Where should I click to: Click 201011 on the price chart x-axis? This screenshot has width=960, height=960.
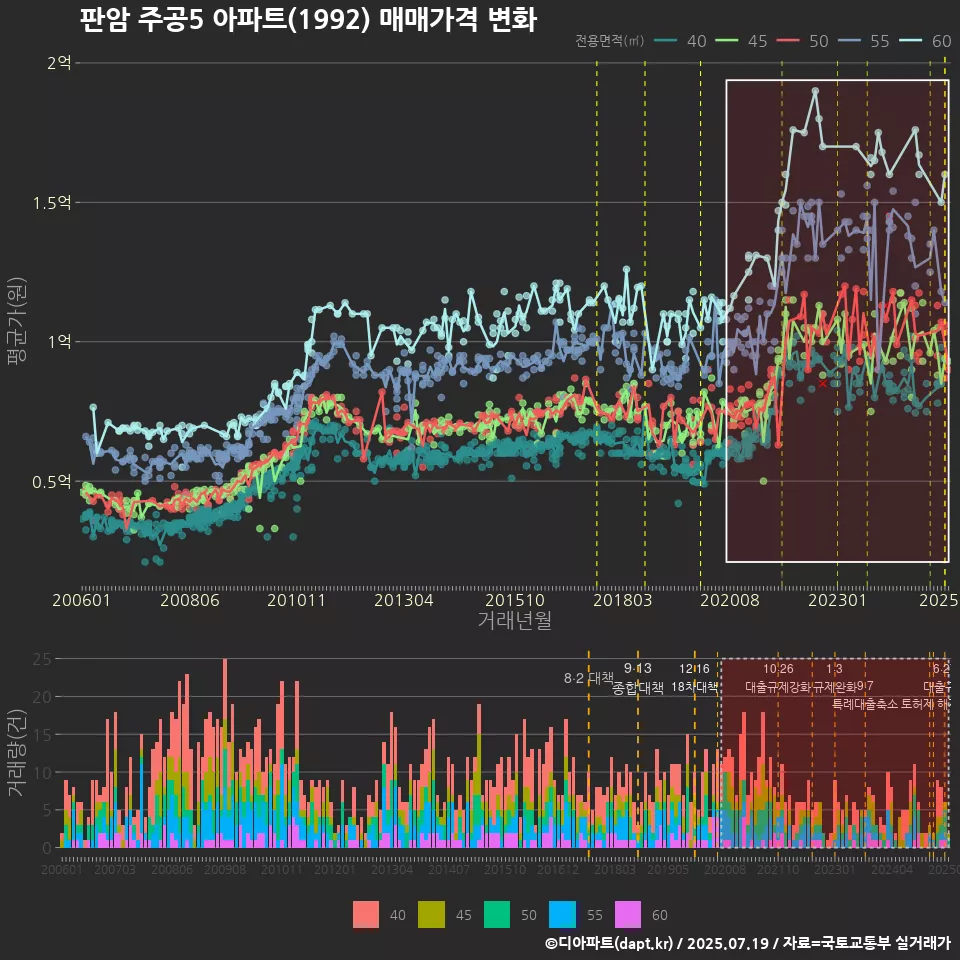(296, 600)
